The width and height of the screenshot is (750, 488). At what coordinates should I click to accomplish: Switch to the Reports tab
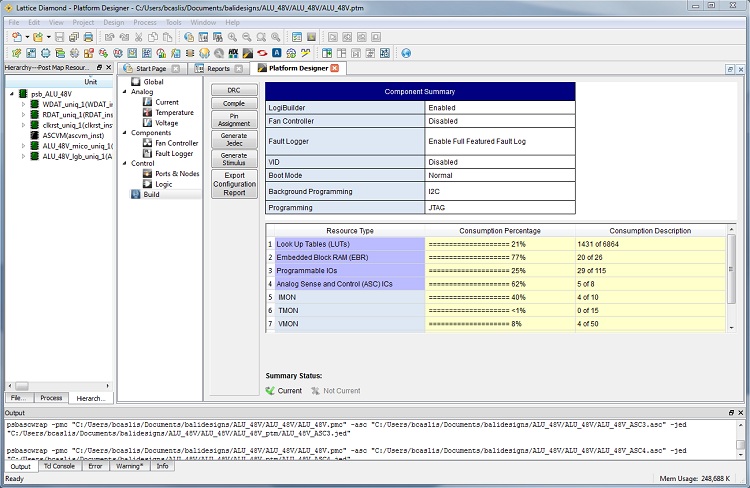[218, 69]
